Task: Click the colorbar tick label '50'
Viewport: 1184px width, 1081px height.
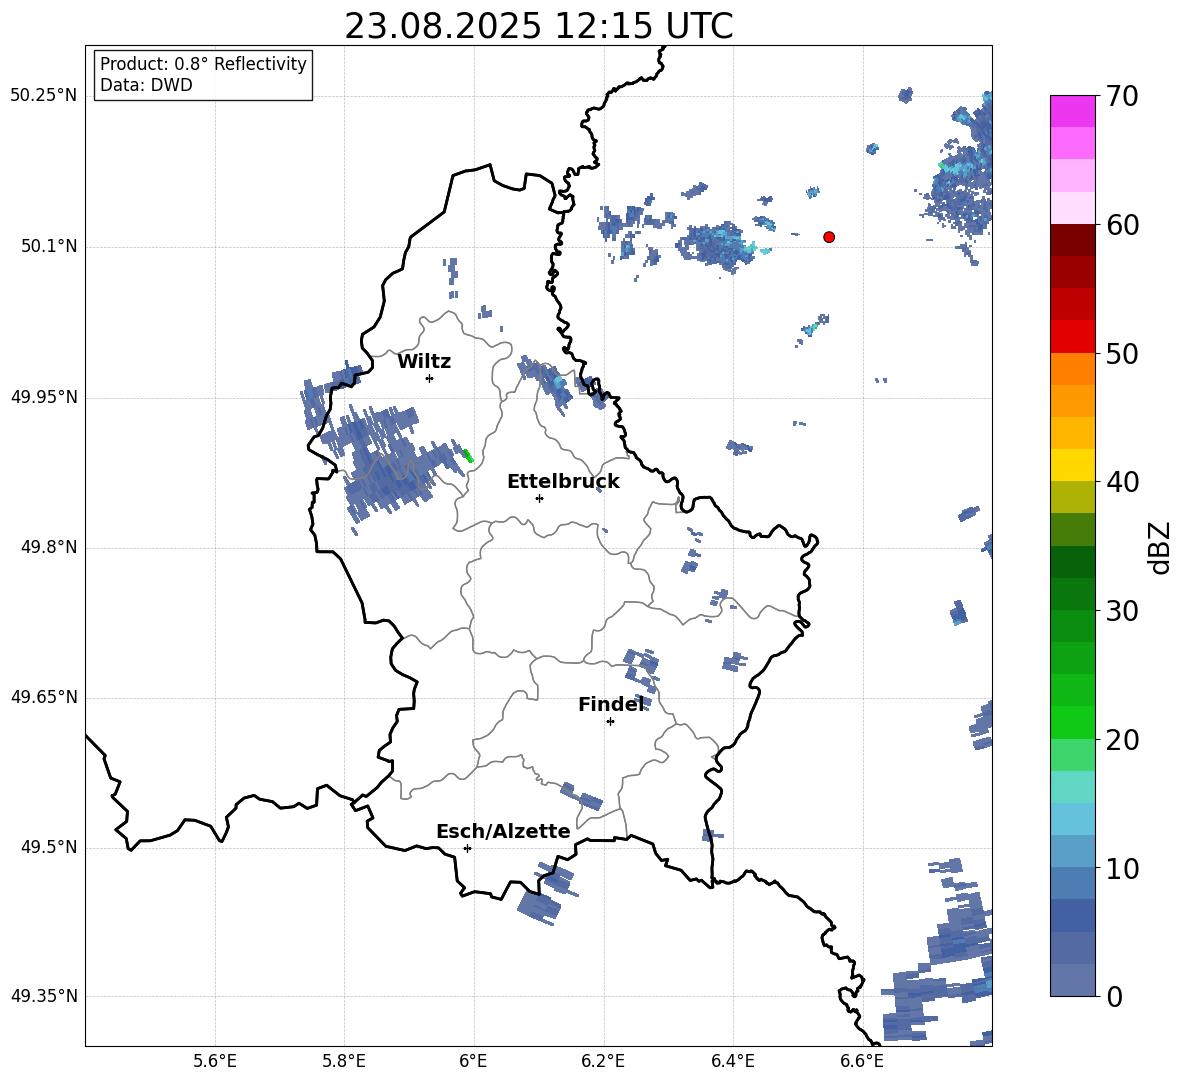Action: click(1122, 353)
